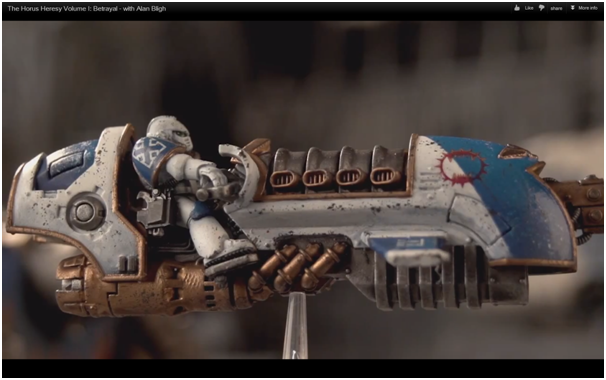
Task: Click the thumbs-down dislike icon
Action: coord(541,8)
